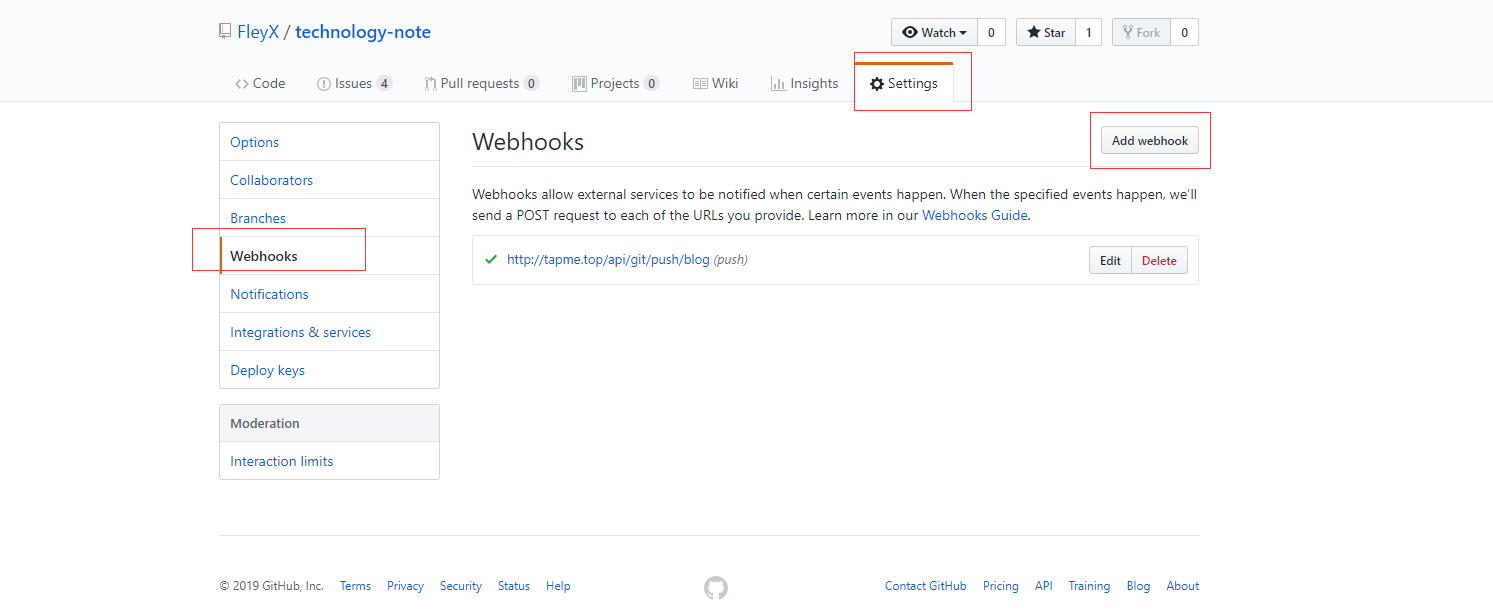Viewport: 1493px width, 613px height.
Task: Switch to the Issues tab
Action: (x=354, y=84)
